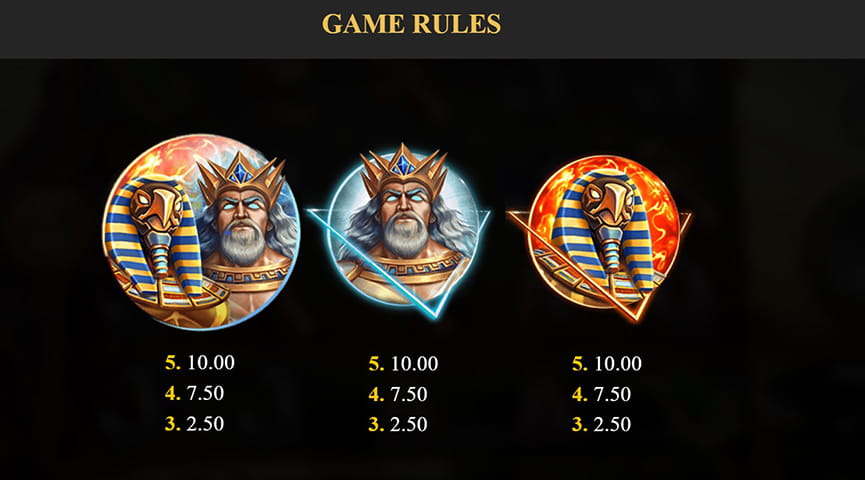Click the glowing blue triangle tip below Zeus

point(434,312)
